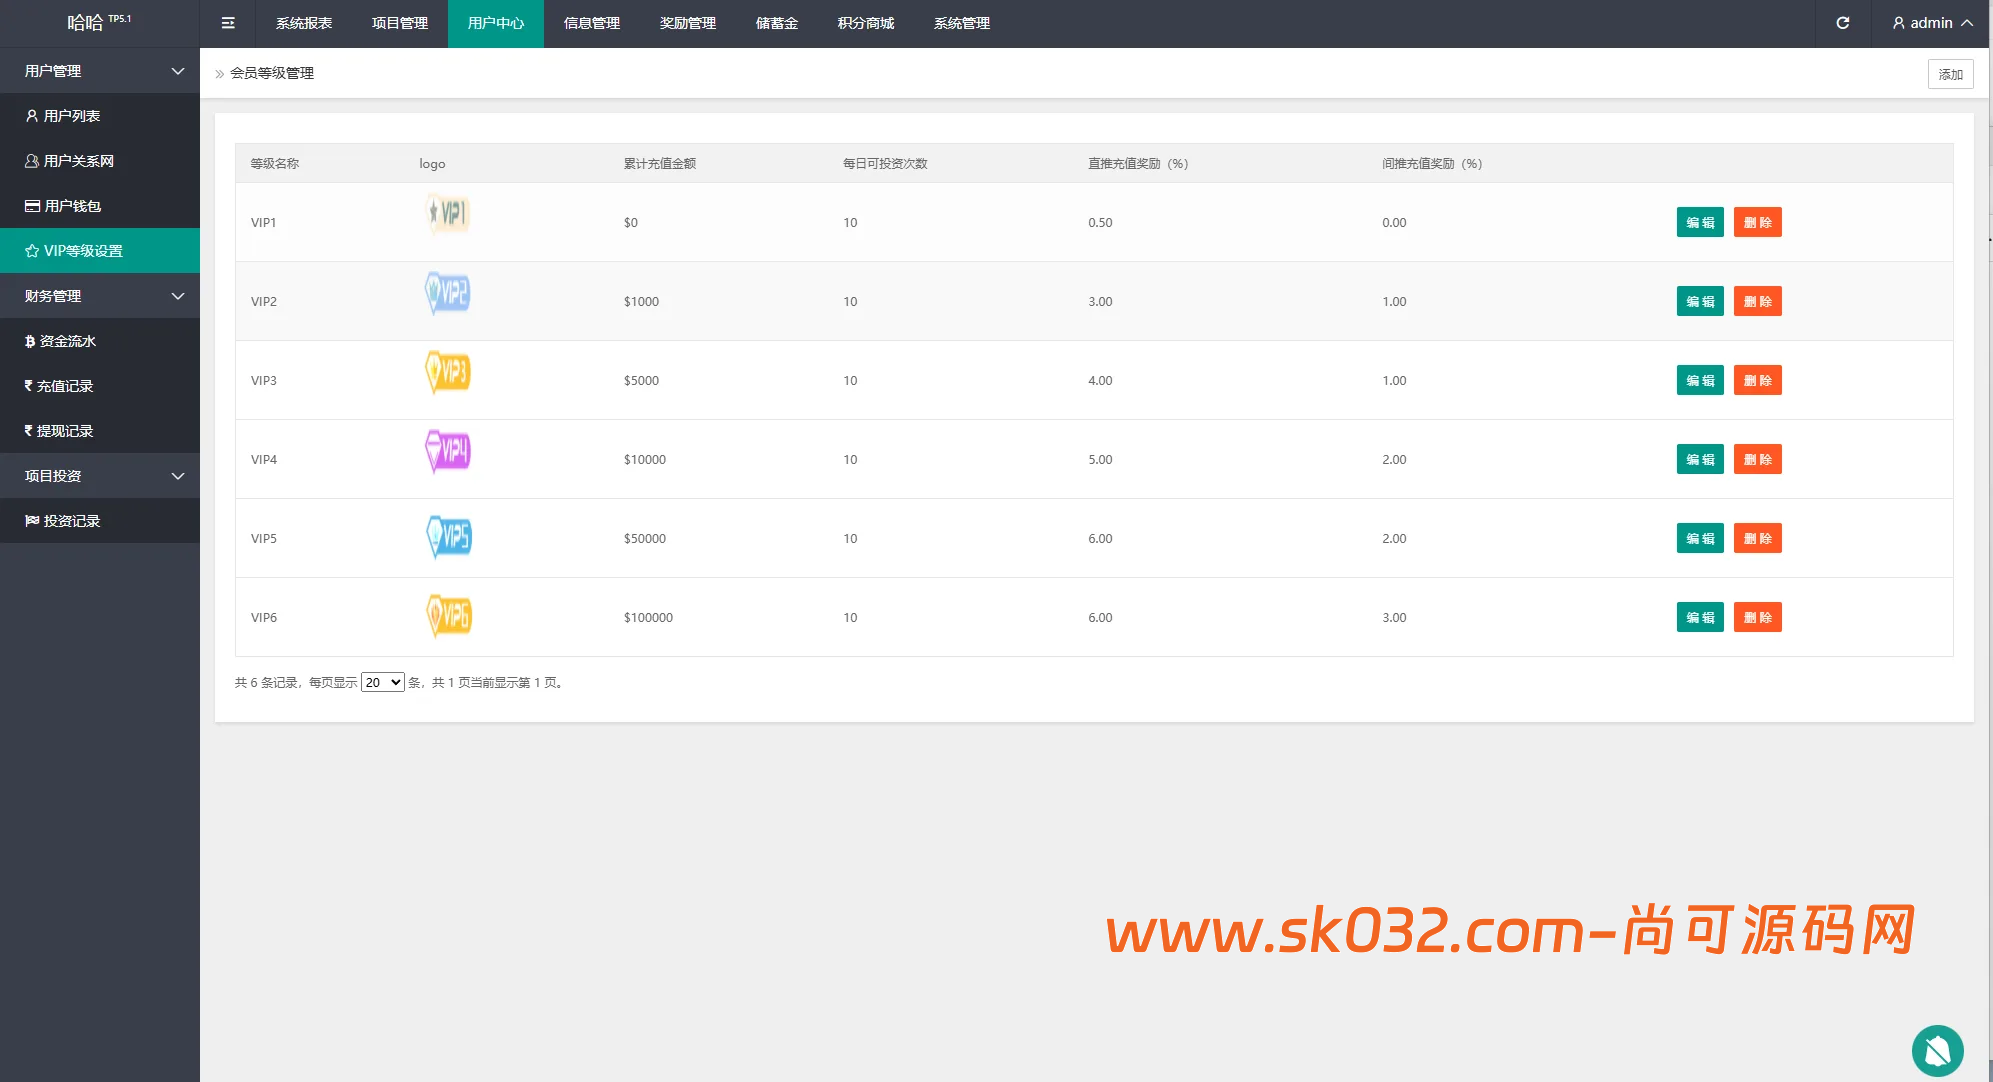Click the 添加 button

1950,74
